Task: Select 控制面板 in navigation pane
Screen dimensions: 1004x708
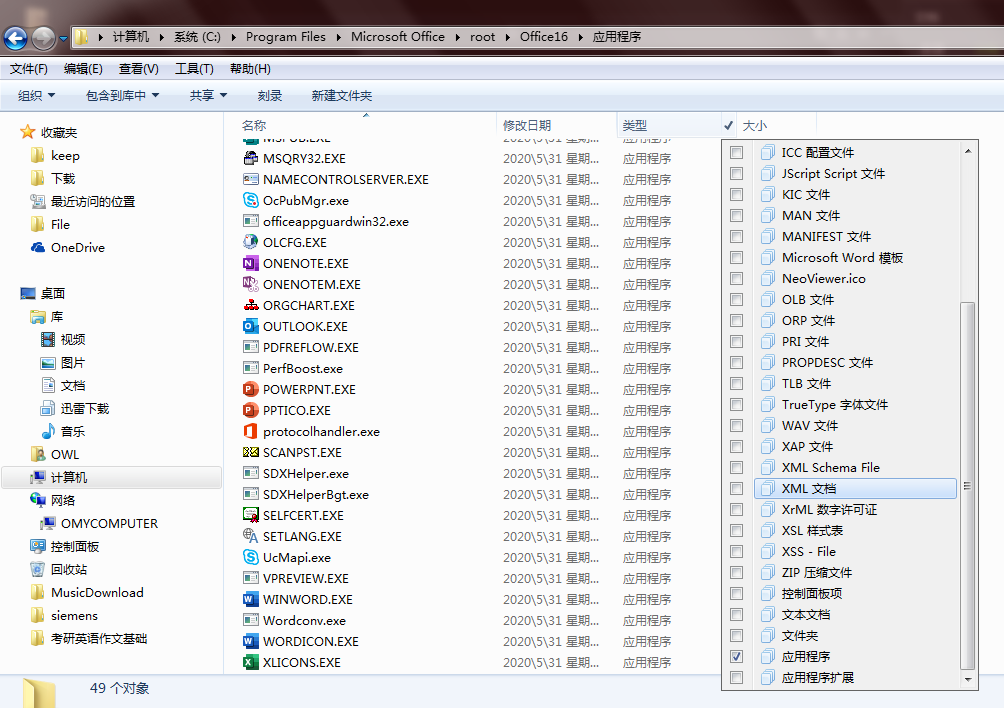Action: click(74, 547)
